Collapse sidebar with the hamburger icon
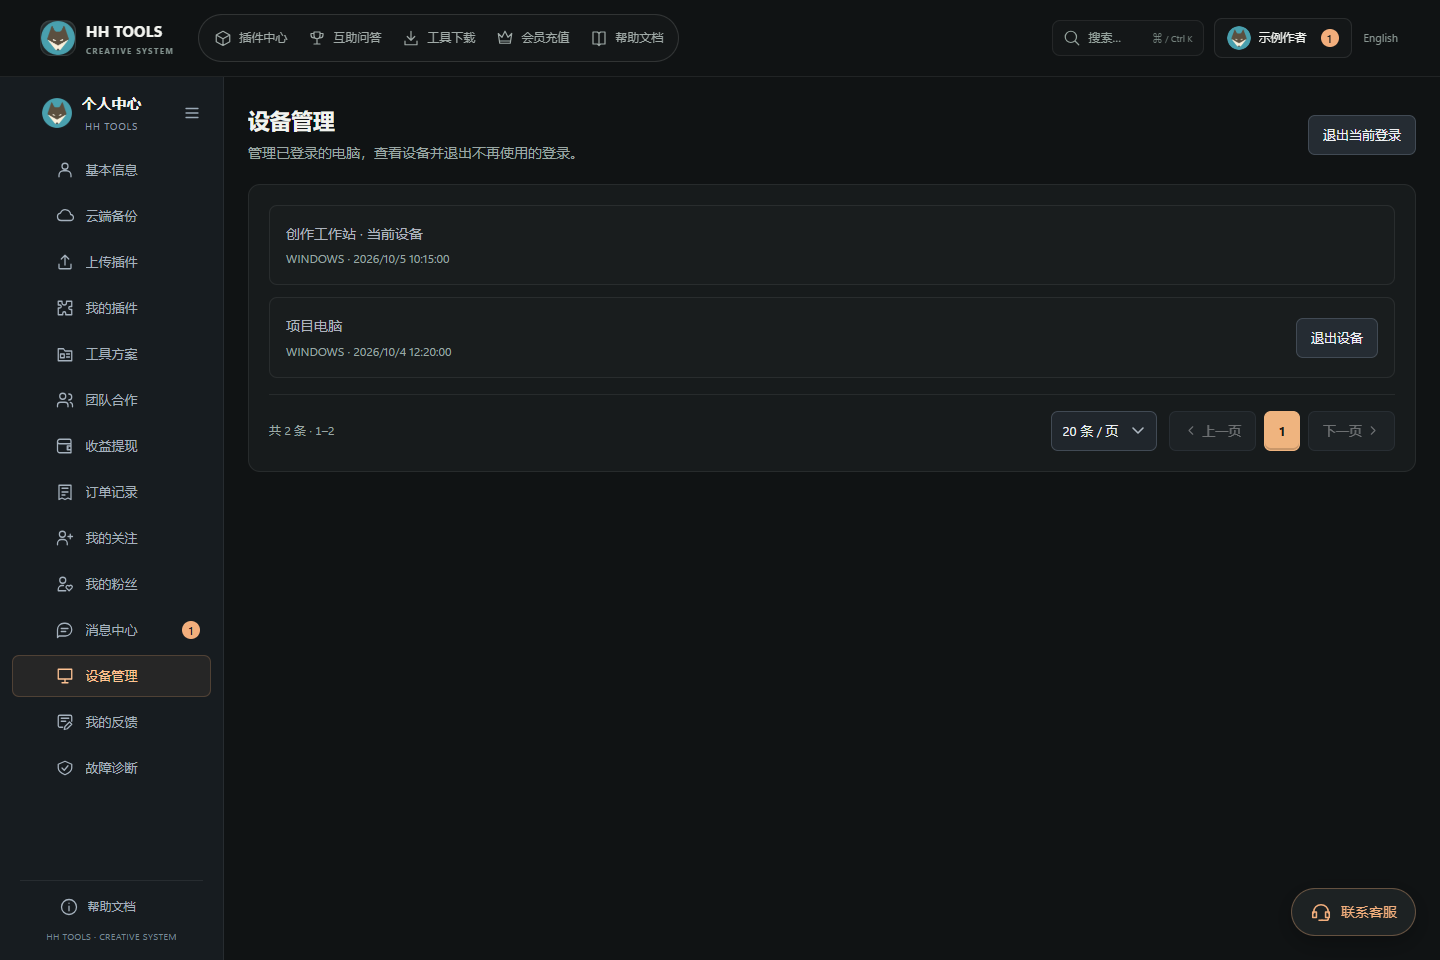 [192, 113]
